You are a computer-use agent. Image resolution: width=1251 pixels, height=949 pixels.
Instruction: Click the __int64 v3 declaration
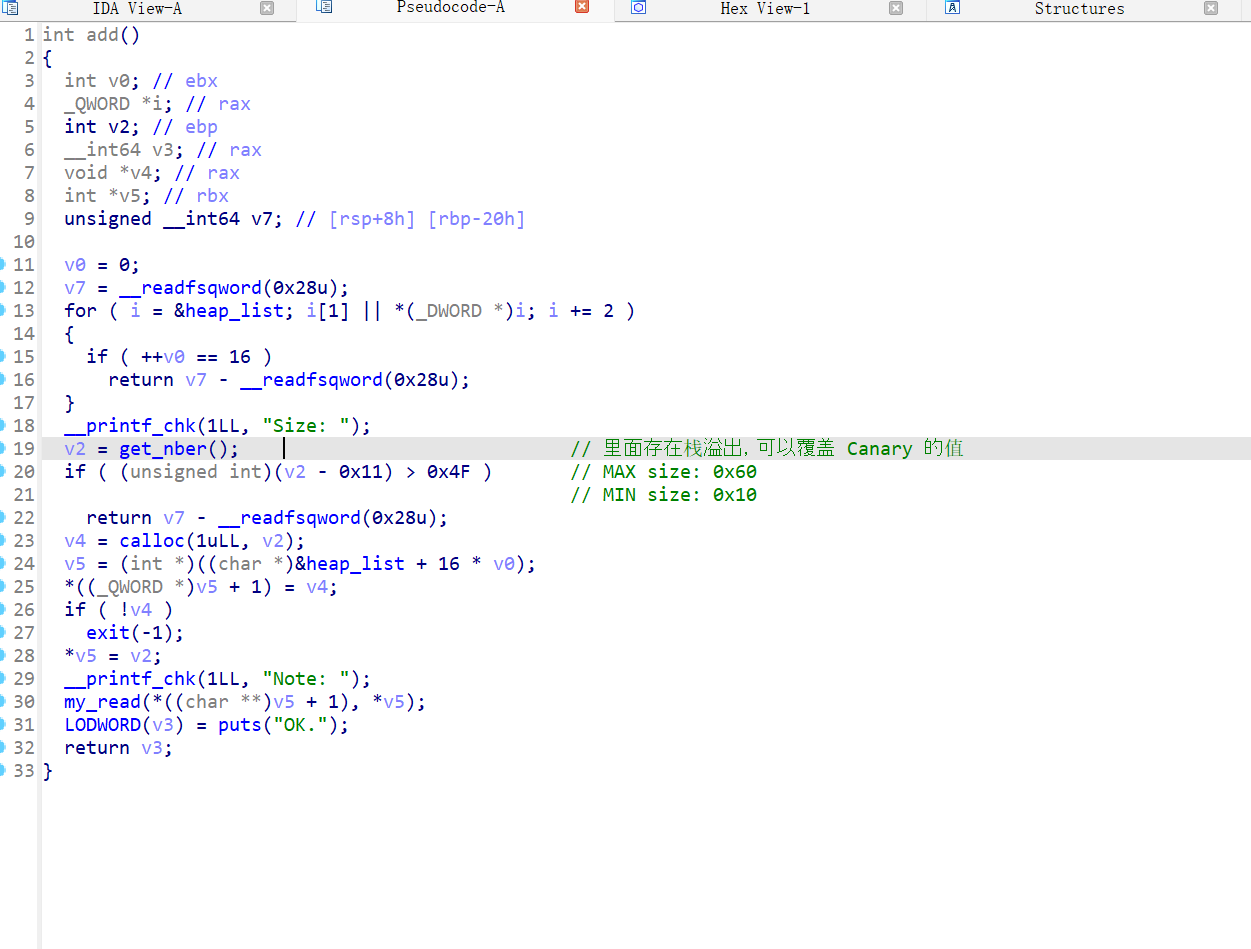point(124,150)
